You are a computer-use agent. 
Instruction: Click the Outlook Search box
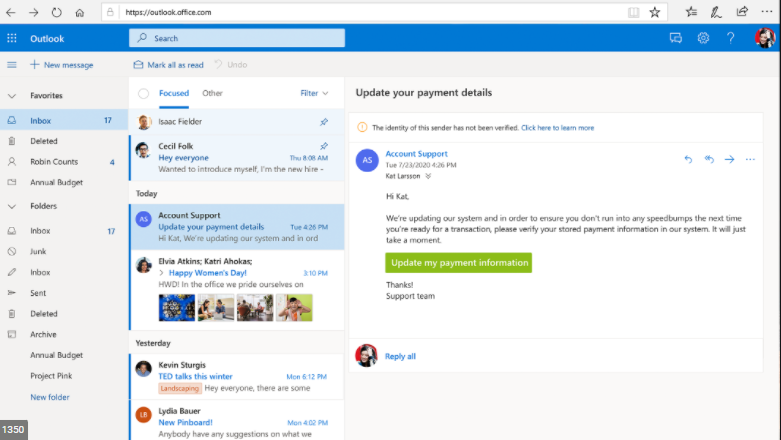pos(237,38)
